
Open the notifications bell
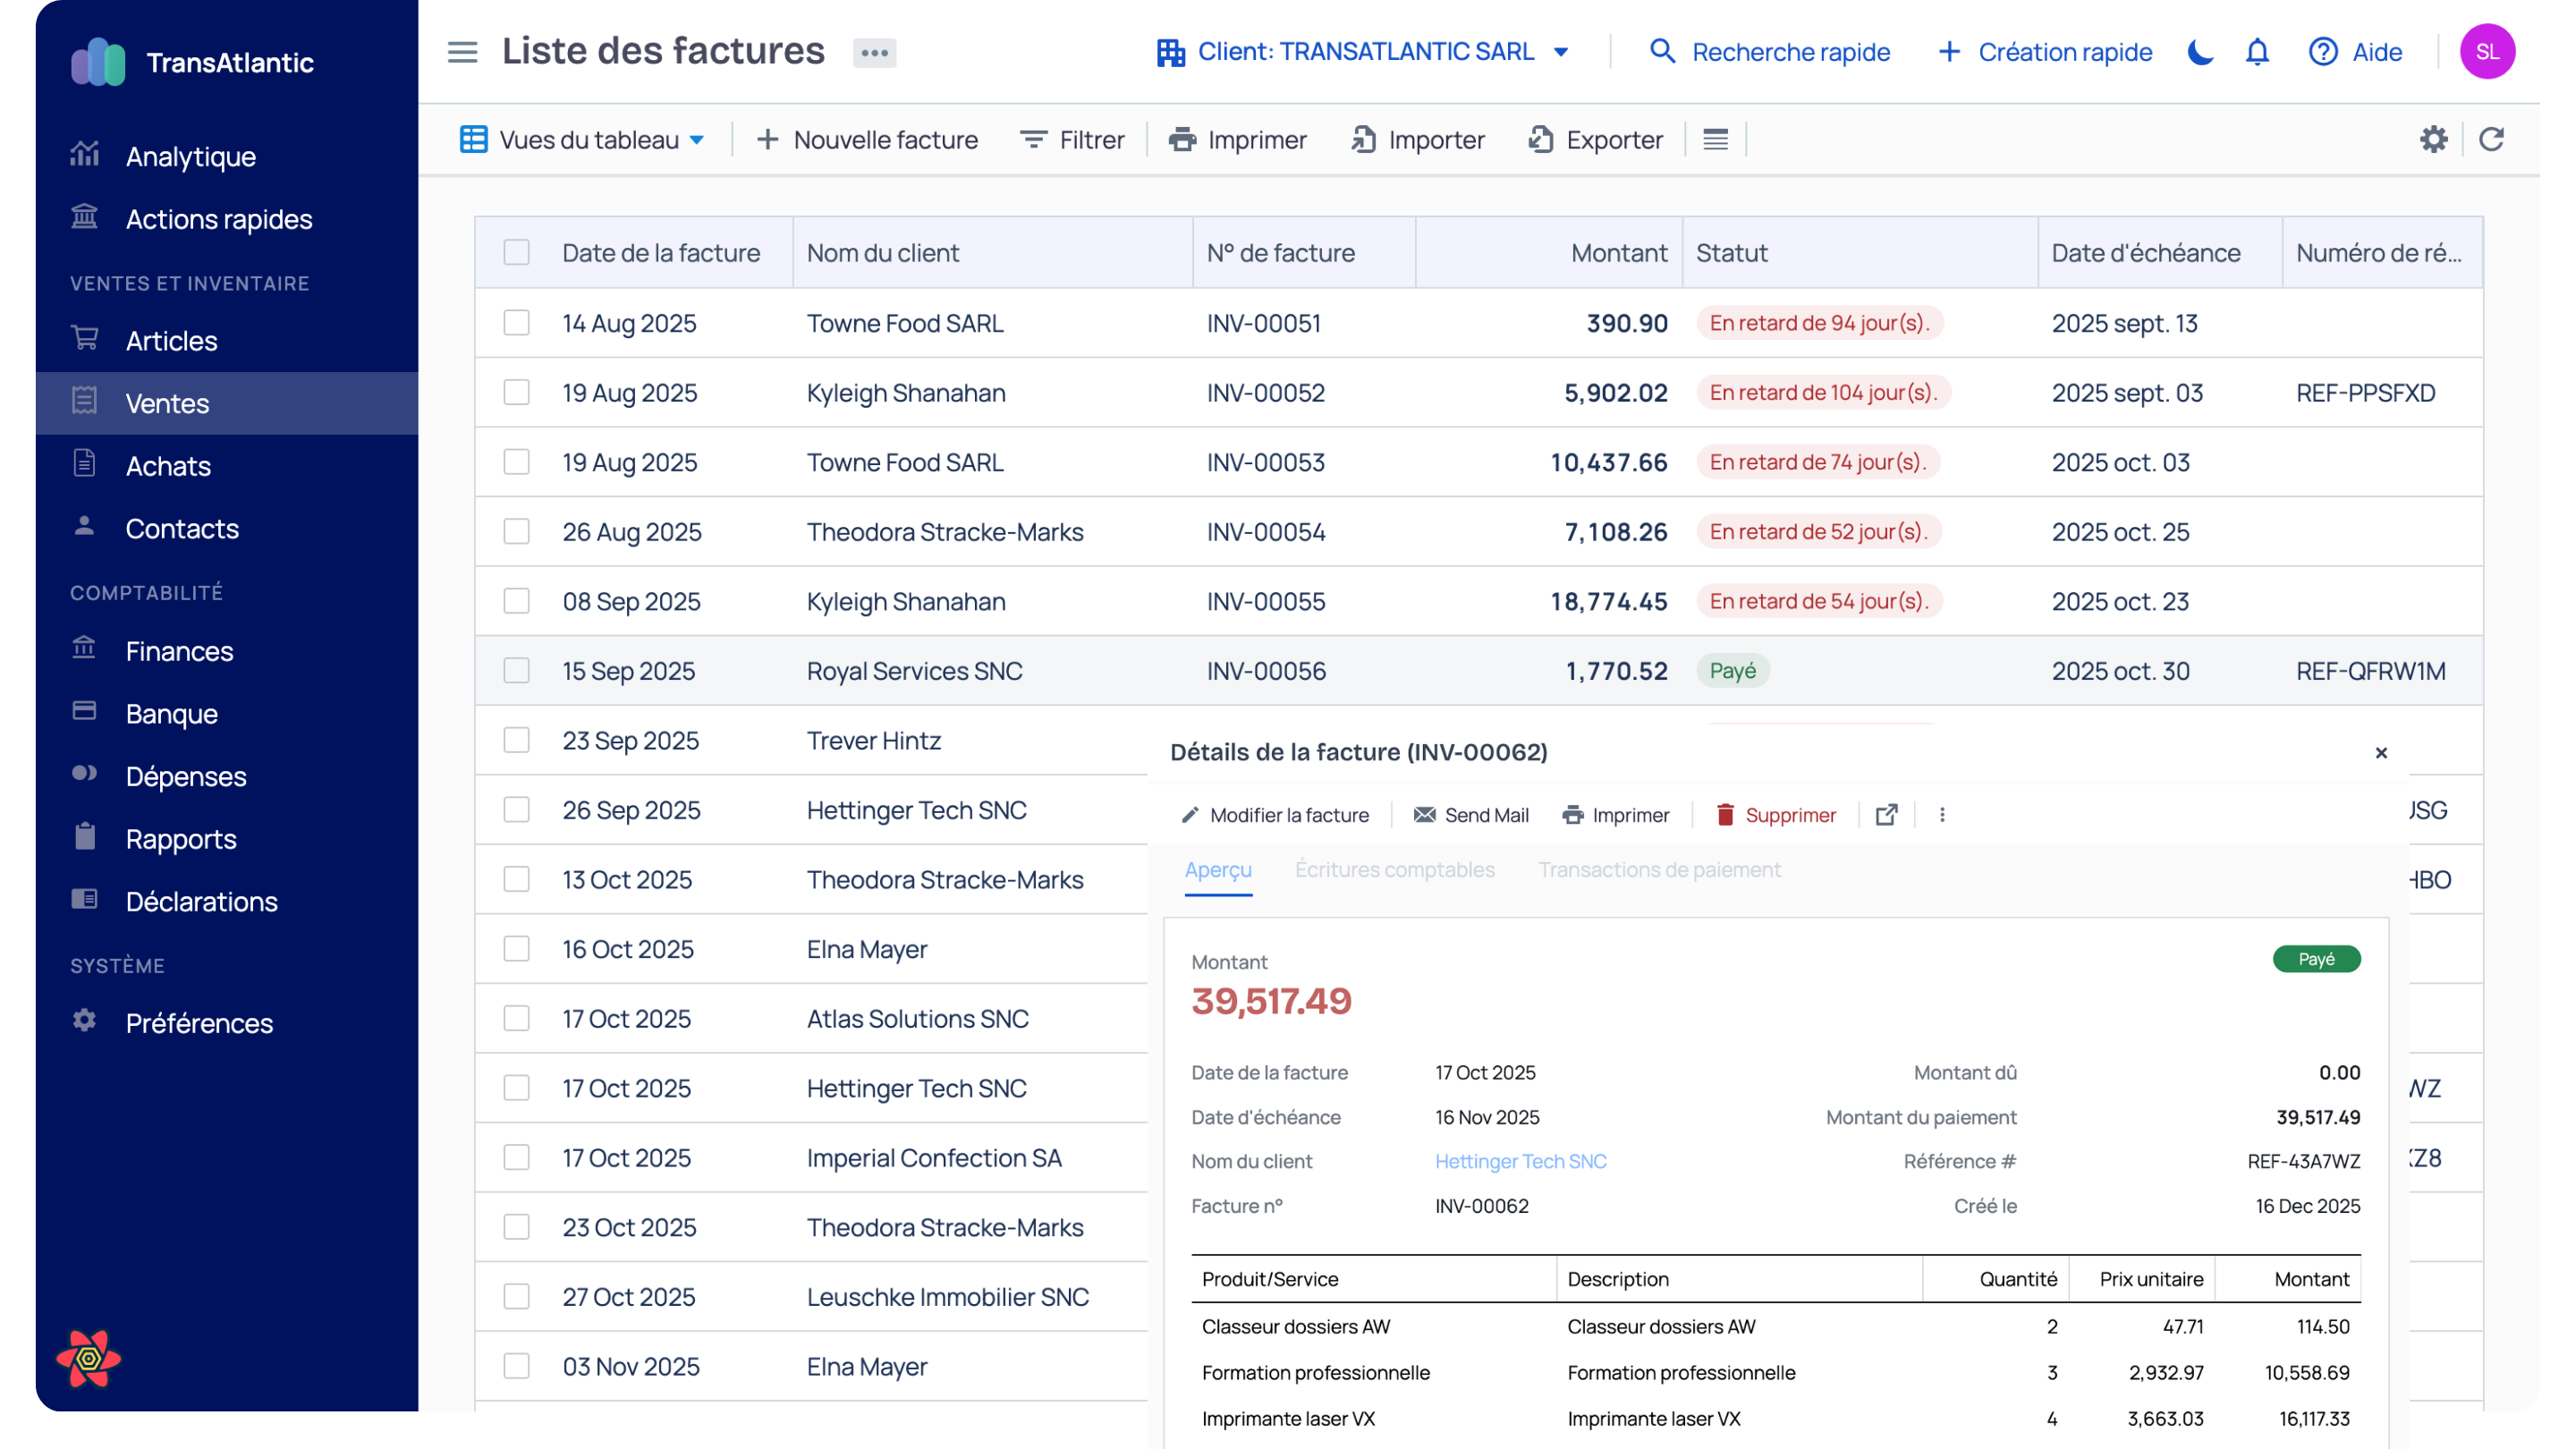2256,52
